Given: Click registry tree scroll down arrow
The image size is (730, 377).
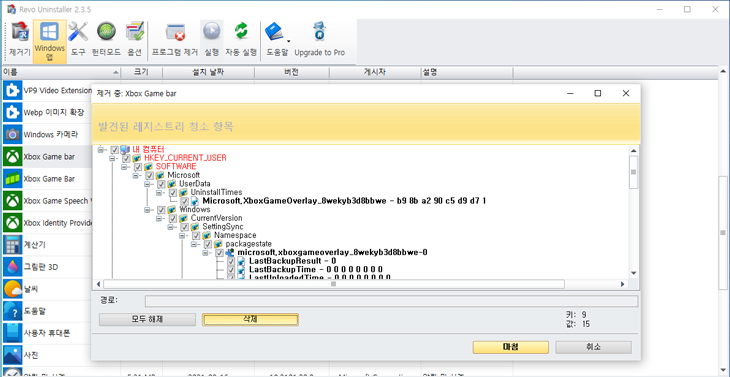Looking at the screenshot, I should pyautogui.click(x=633, y=273).
